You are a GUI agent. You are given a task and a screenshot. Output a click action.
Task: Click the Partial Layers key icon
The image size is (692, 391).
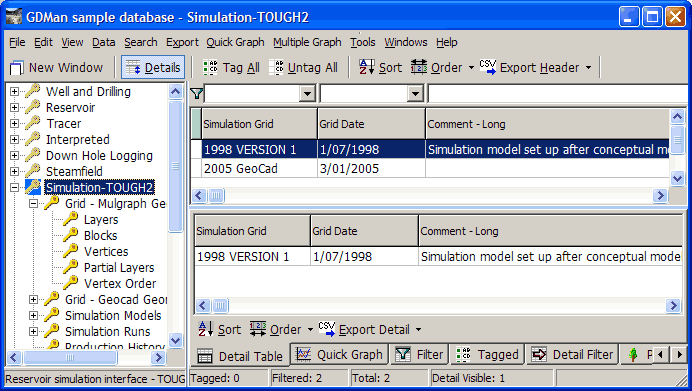click(x=71, y=267)
